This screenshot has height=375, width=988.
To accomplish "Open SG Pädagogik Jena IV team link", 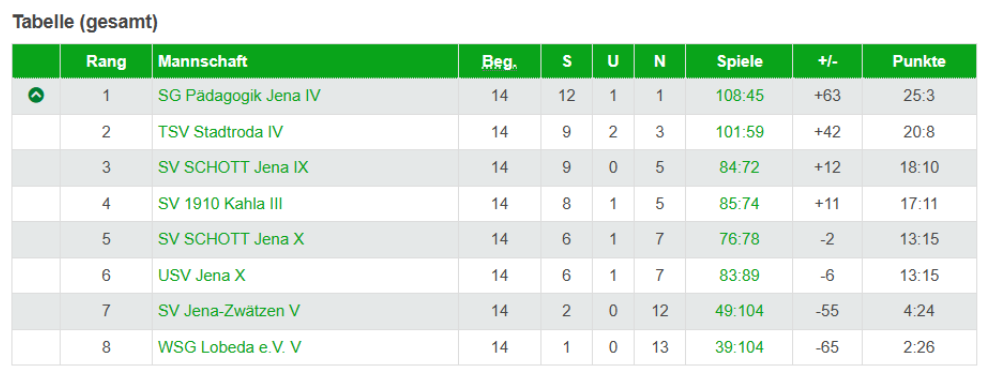I will pos(239,96).
